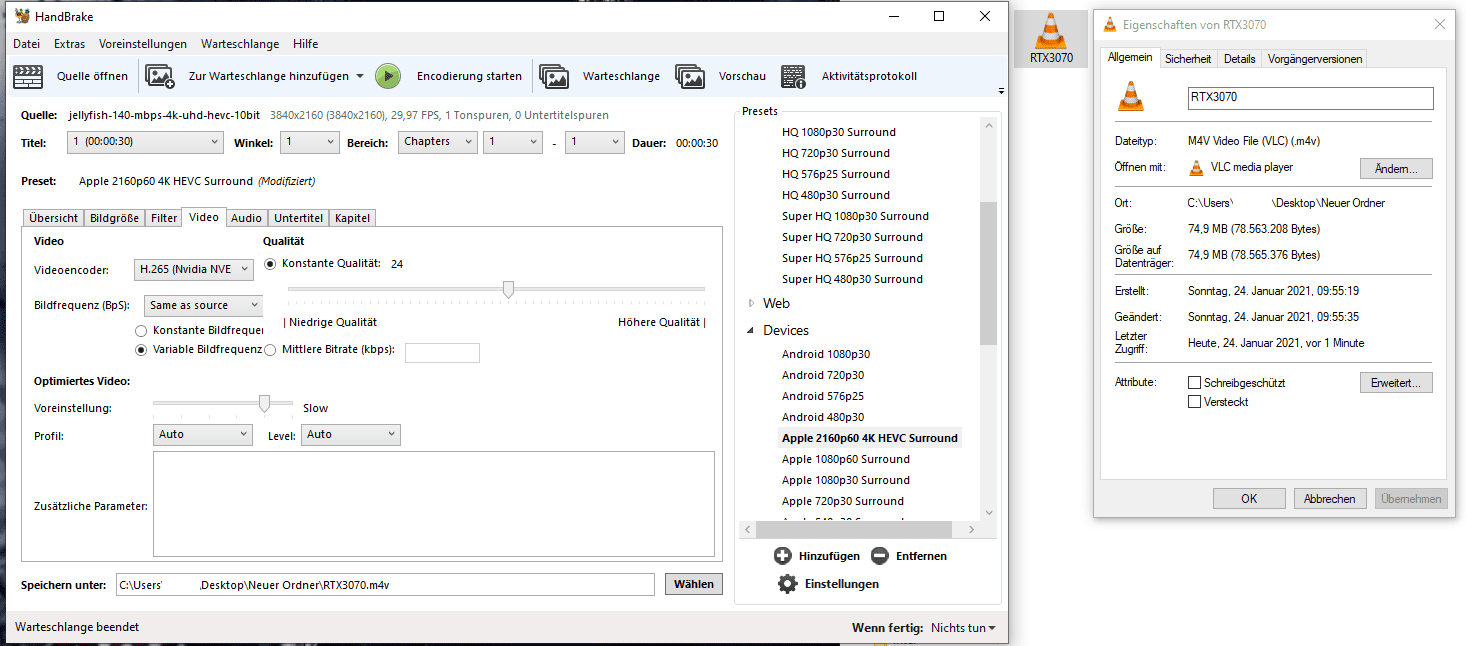Select Mittlere Bitrate (kbps) radio button
Image resolution: width=1466 pixels, height=646 pixels.
point(271,350)
